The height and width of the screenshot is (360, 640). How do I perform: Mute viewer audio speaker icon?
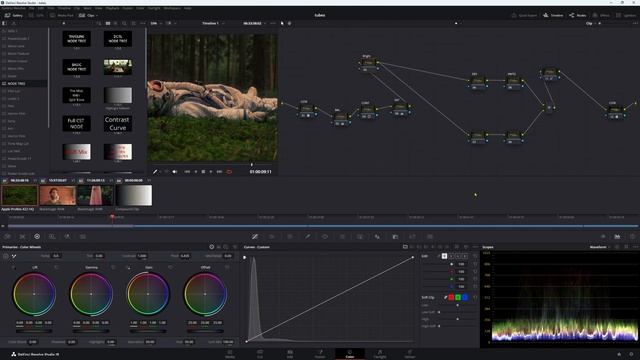click(175, 172)
